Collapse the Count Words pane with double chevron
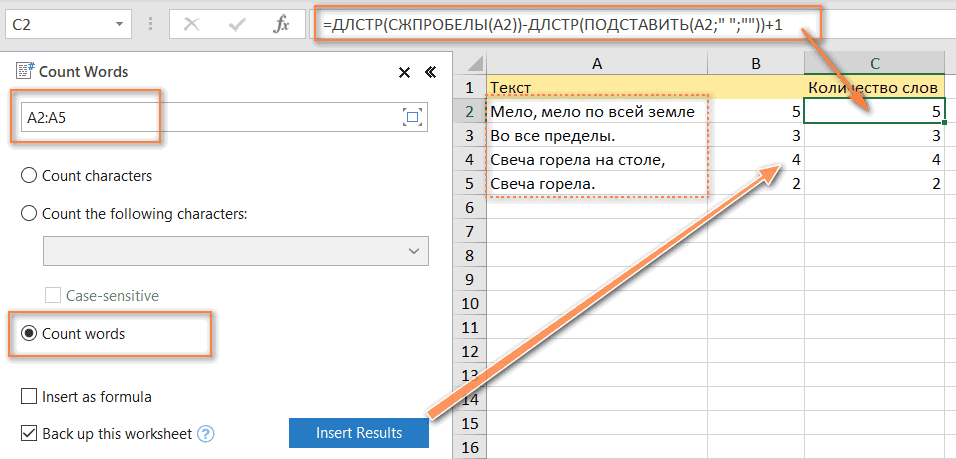The height and width of the screenshot is (459, 956). point(430,72)
